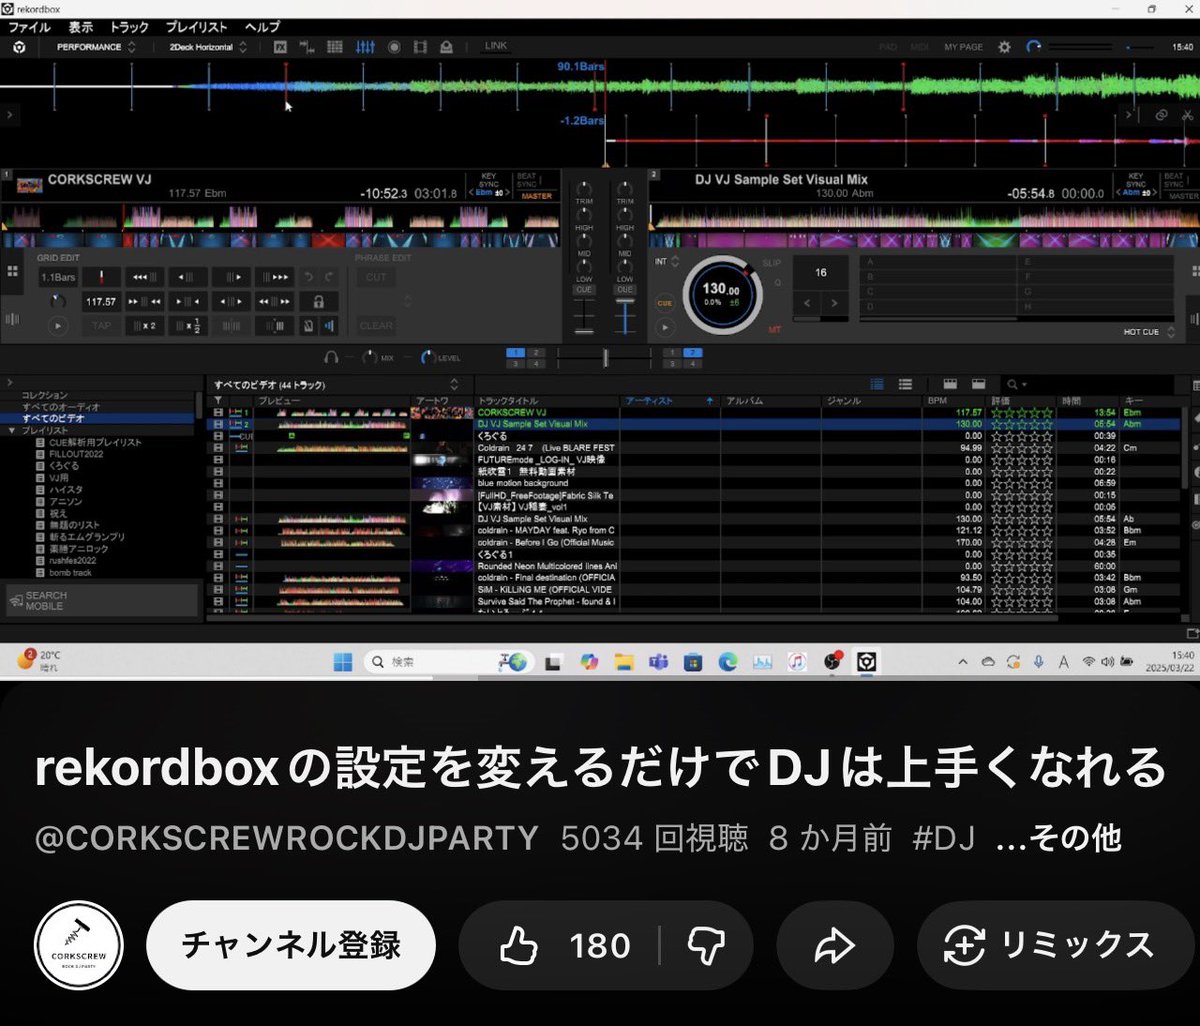Undo the last grid edit
This screenshot has width=1200, height=1026.
click(x=309, y=277)
